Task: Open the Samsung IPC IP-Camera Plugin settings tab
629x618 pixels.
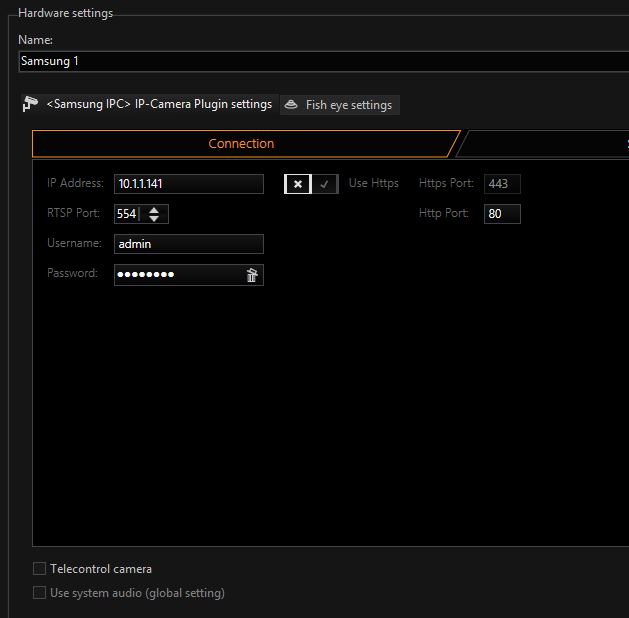Action: 158,104
